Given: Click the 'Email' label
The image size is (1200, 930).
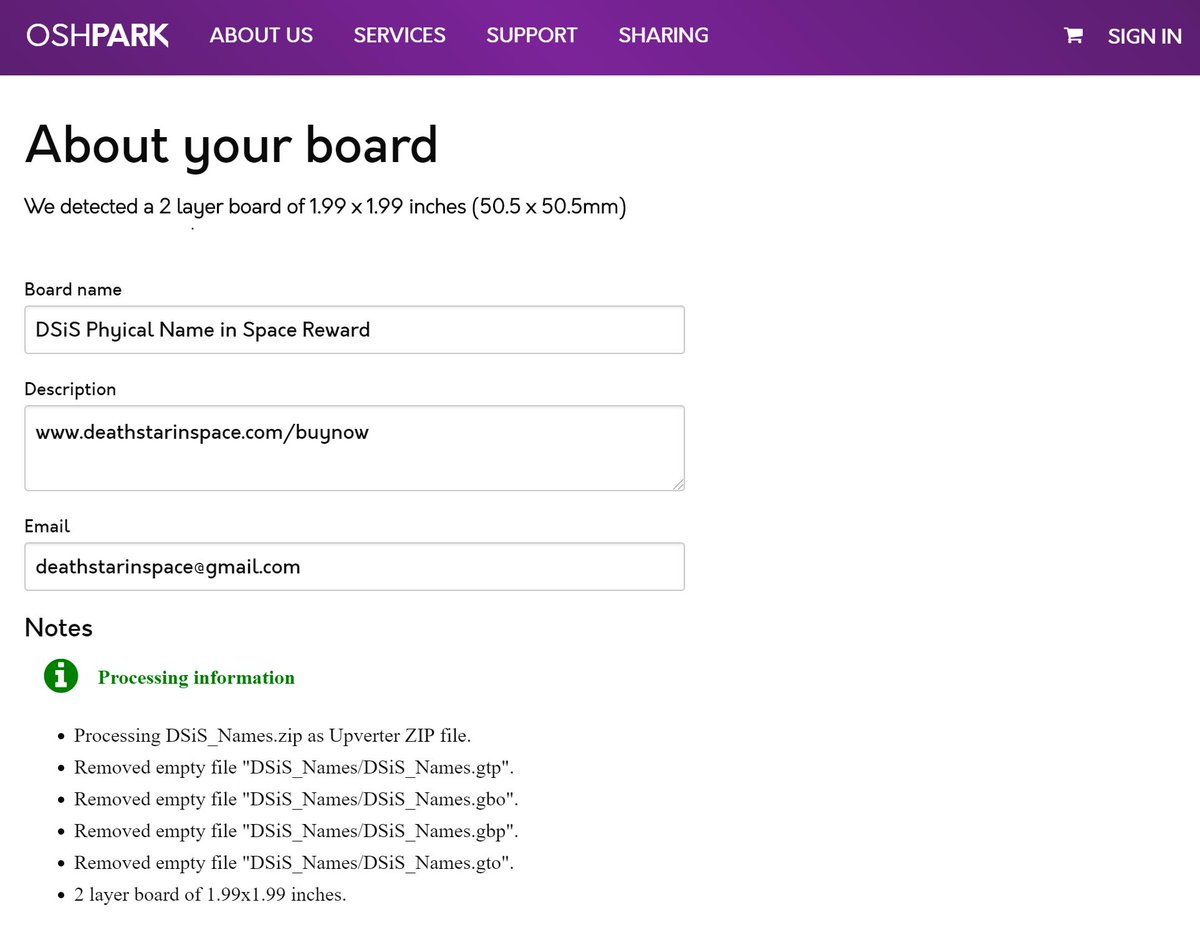Looking at the screenshot, I should (47, 526).
